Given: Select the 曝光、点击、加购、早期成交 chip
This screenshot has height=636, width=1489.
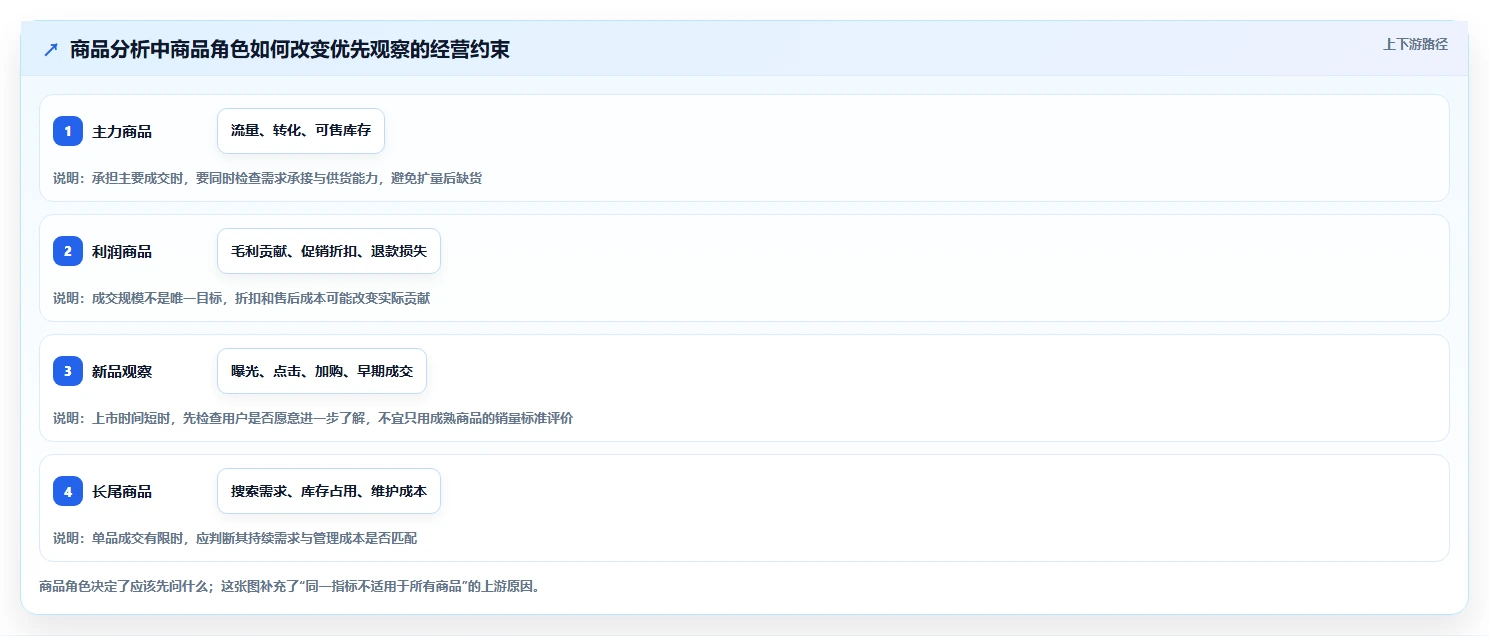Looking at the screenshot, I should [x=322, y=371].
